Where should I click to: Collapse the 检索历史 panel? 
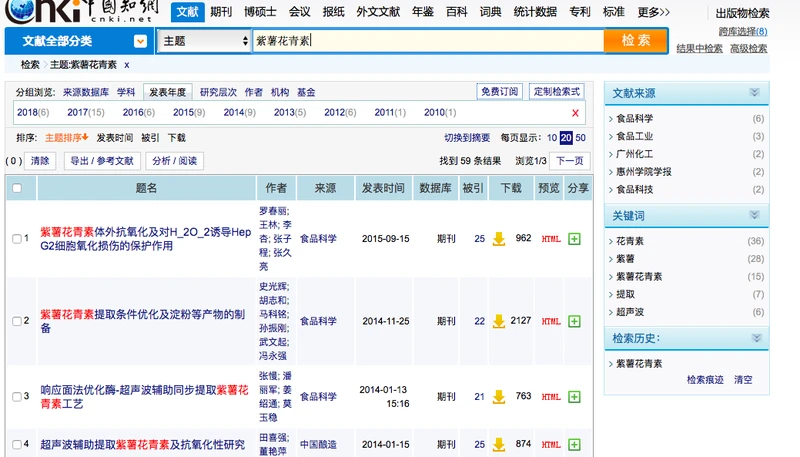[756, 338]
